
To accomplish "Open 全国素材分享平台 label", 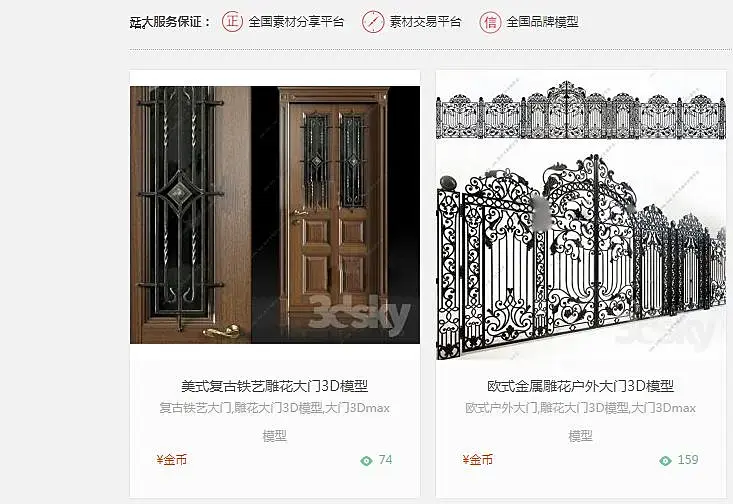I will click(296, 22).
